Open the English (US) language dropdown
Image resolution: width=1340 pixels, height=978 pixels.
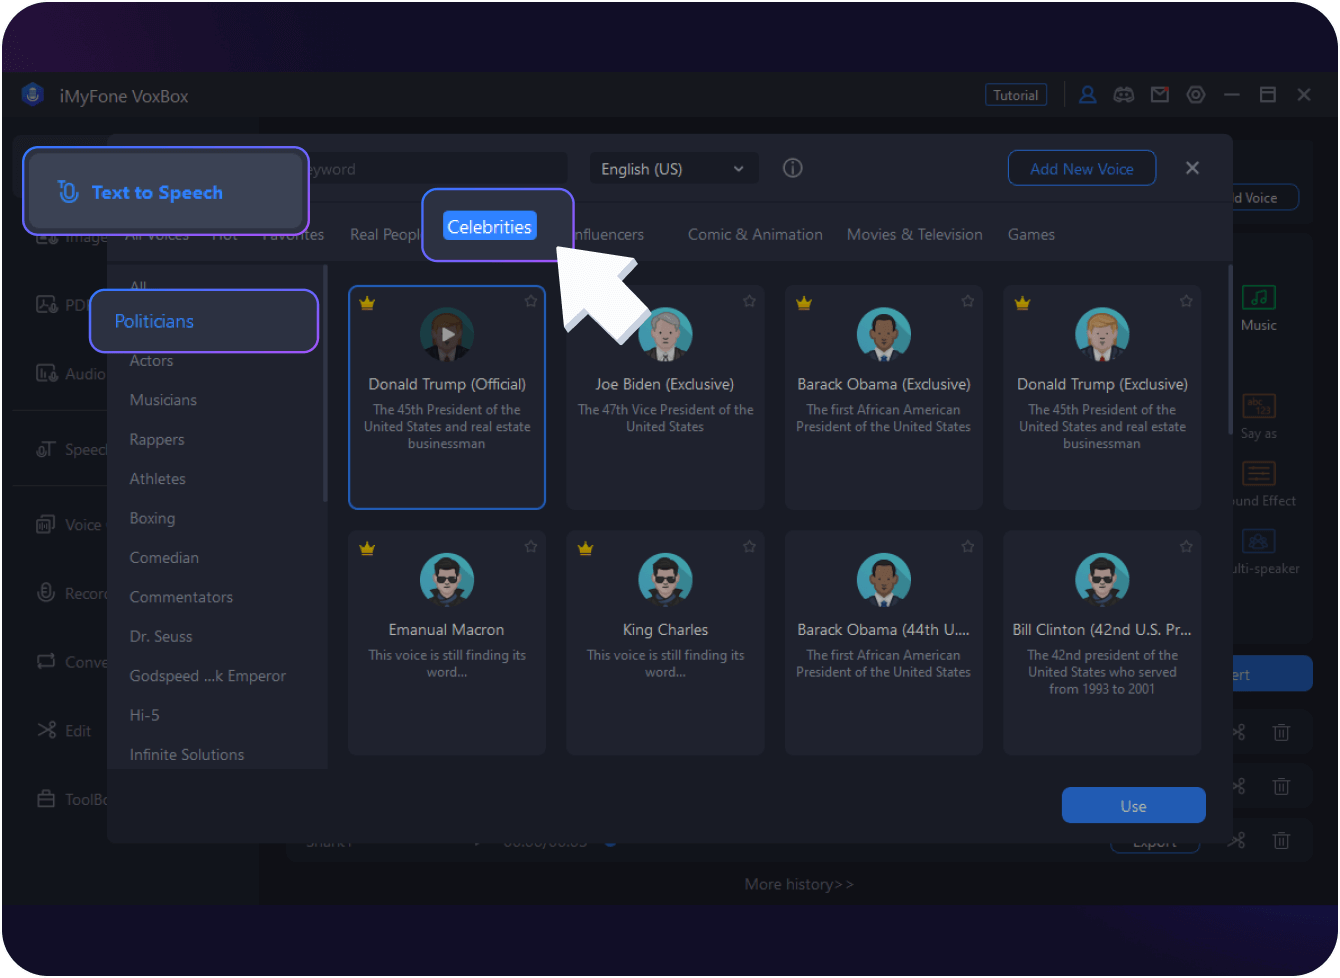coord(673,169)
